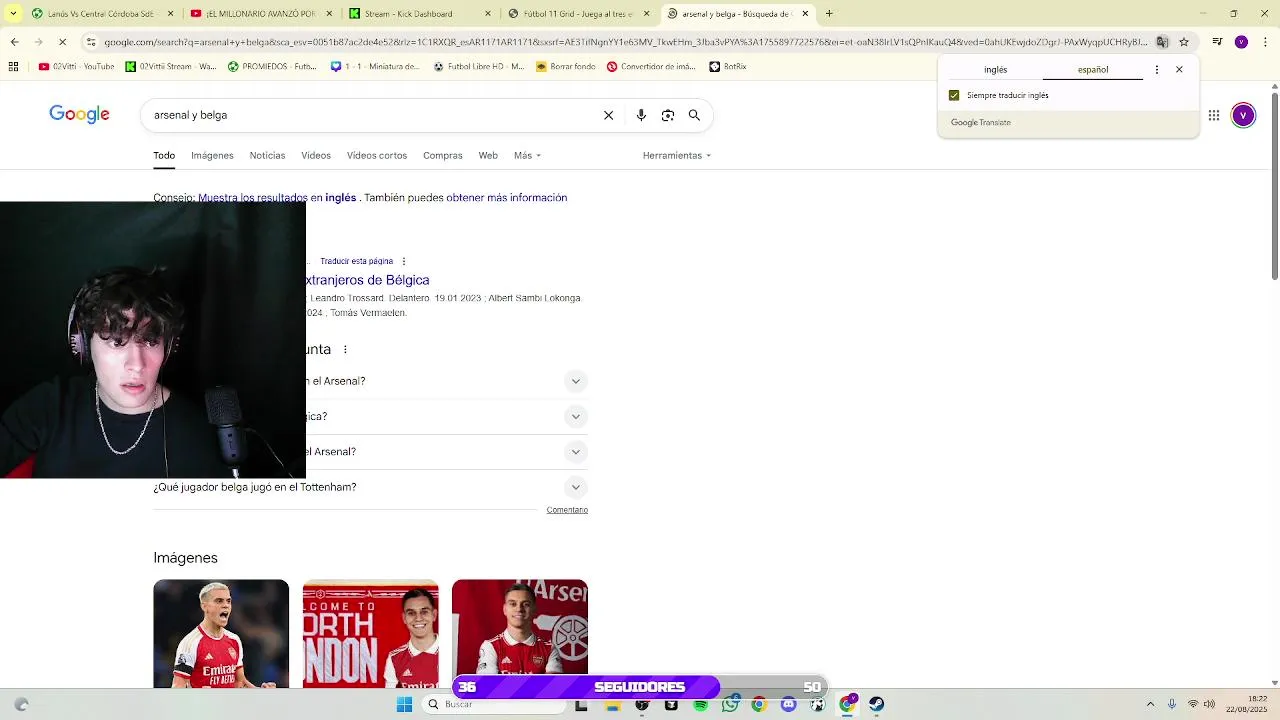Click the translate icon in the address bar
This screenshot has height=720, width=1280.
[x=1162, y=42]
